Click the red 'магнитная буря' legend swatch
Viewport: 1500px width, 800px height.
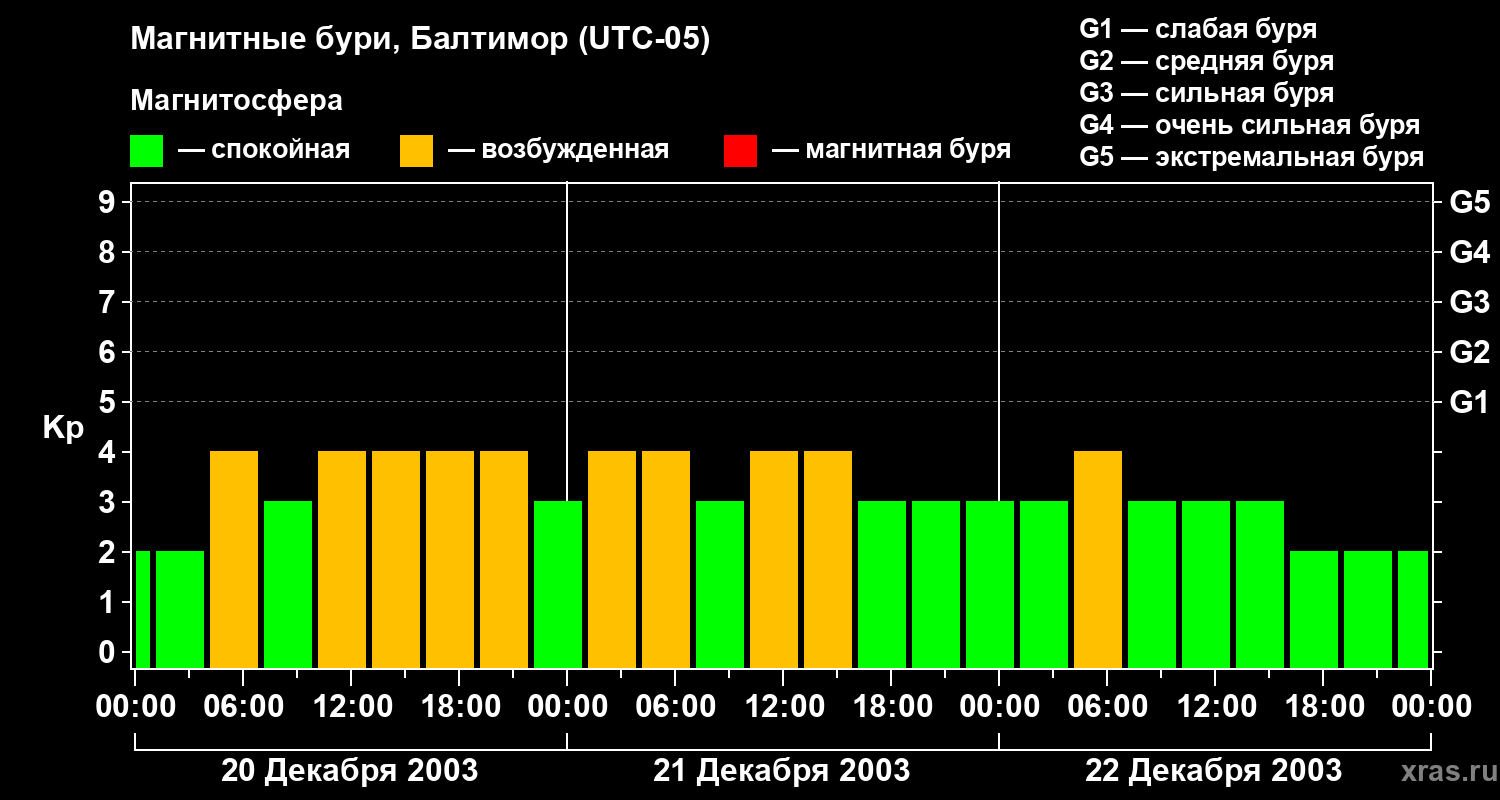(x=740, y=151)
